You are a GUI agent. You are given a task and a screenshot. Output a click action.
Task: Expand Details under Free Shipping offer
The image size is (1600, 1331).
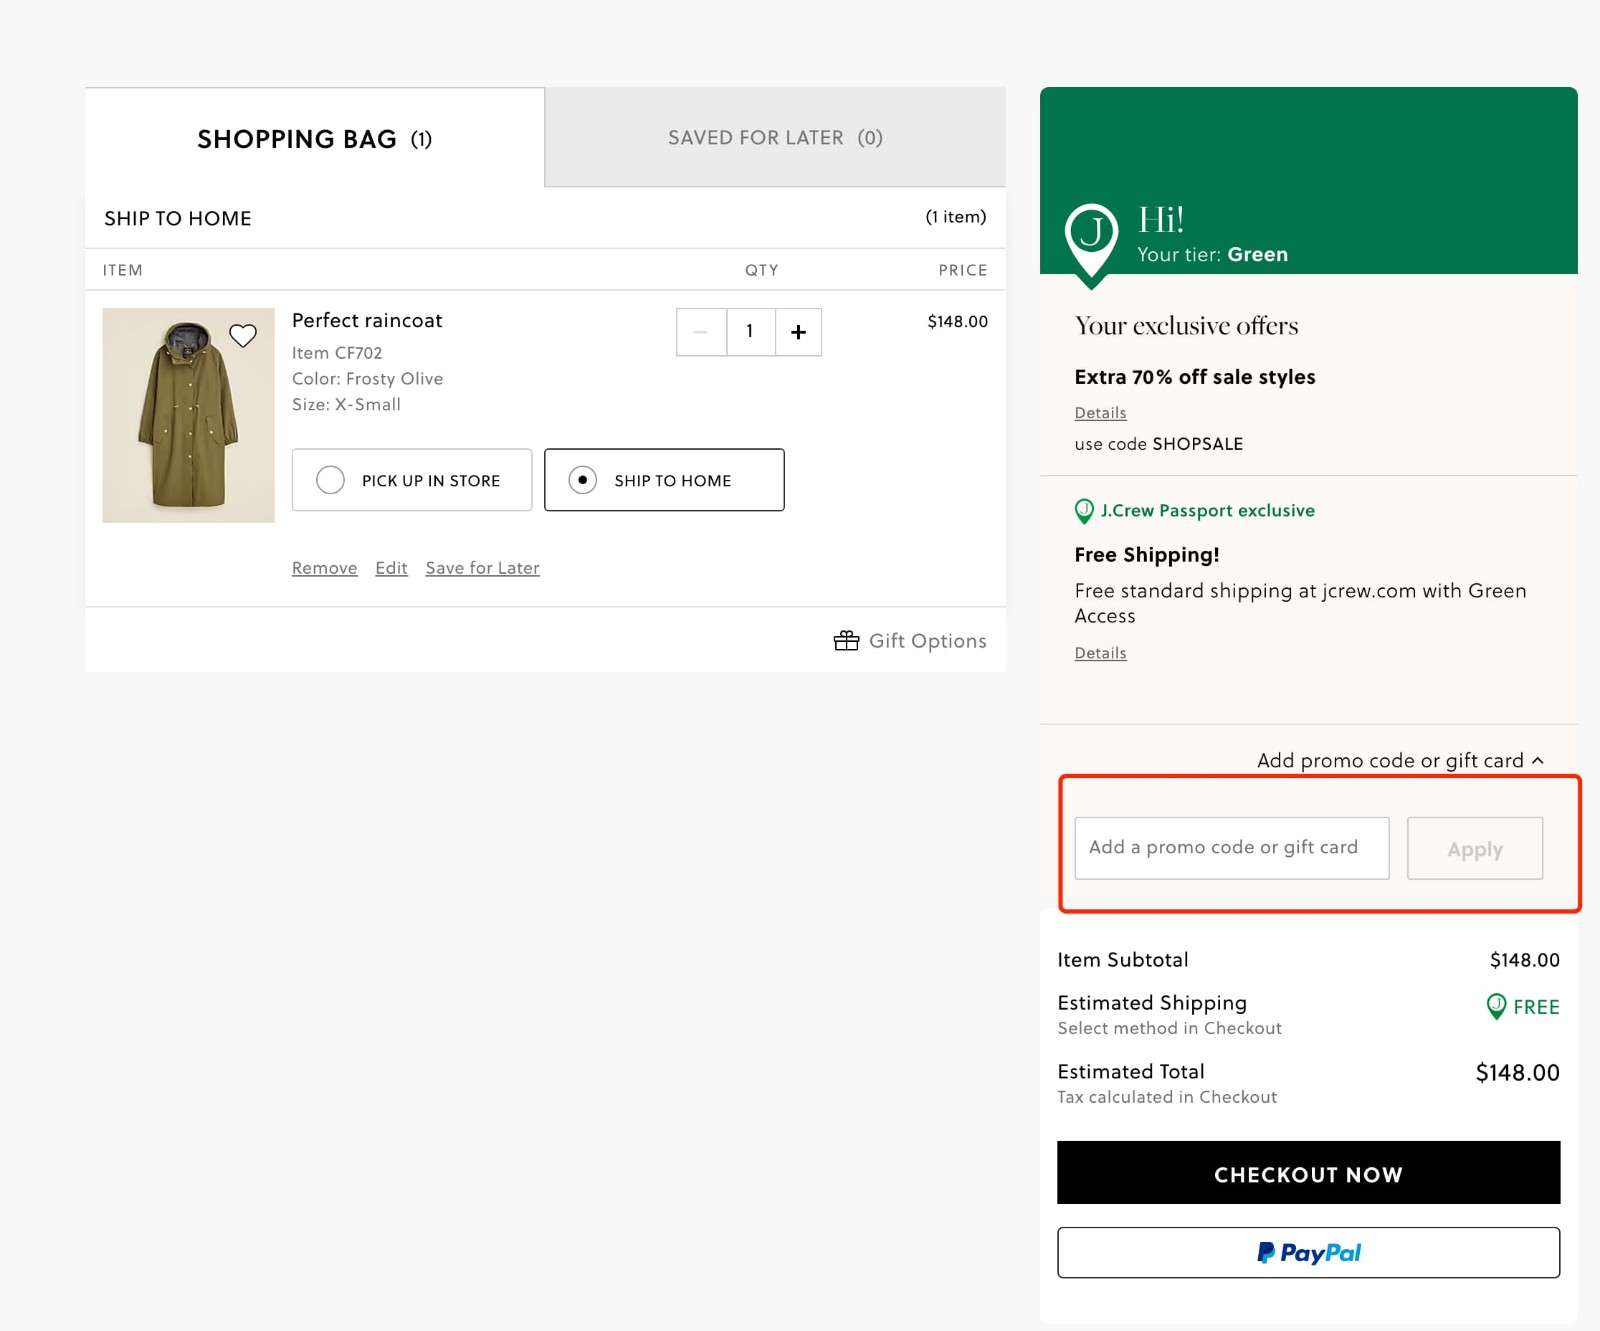click(x=1100, y=653)
